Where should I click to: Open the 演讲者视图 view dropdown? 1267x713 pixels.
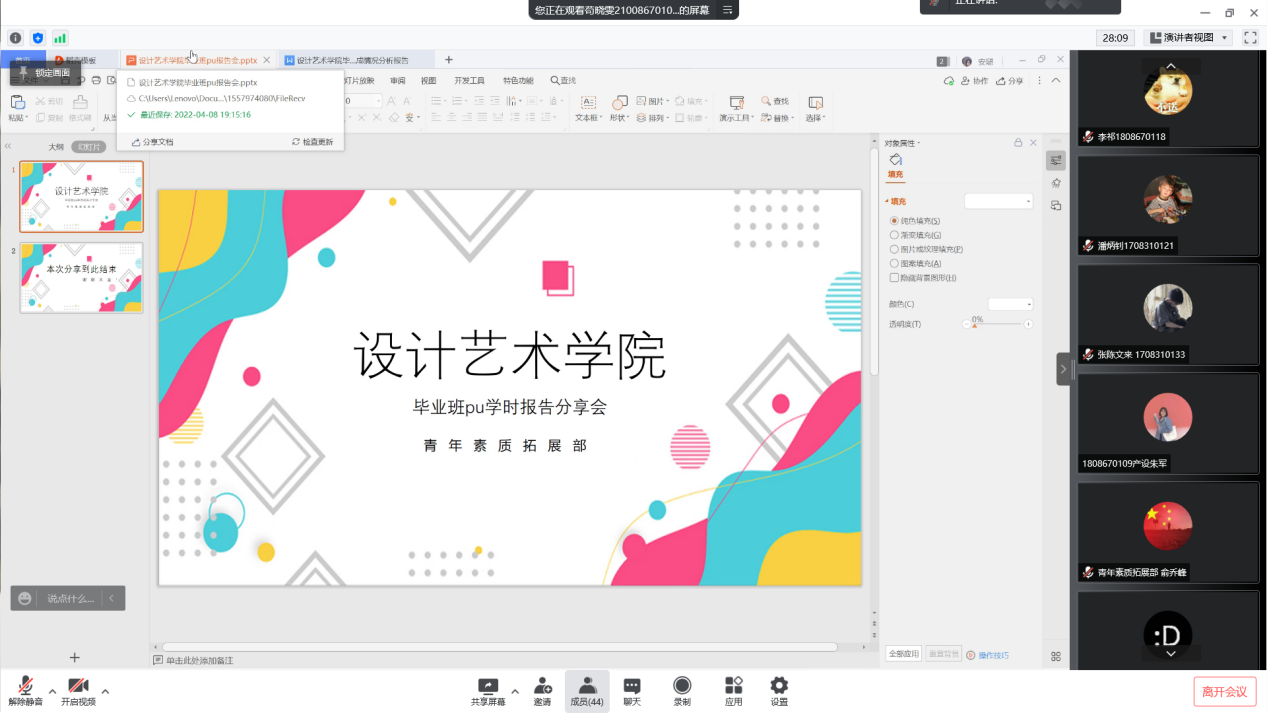click(1188, 38)
